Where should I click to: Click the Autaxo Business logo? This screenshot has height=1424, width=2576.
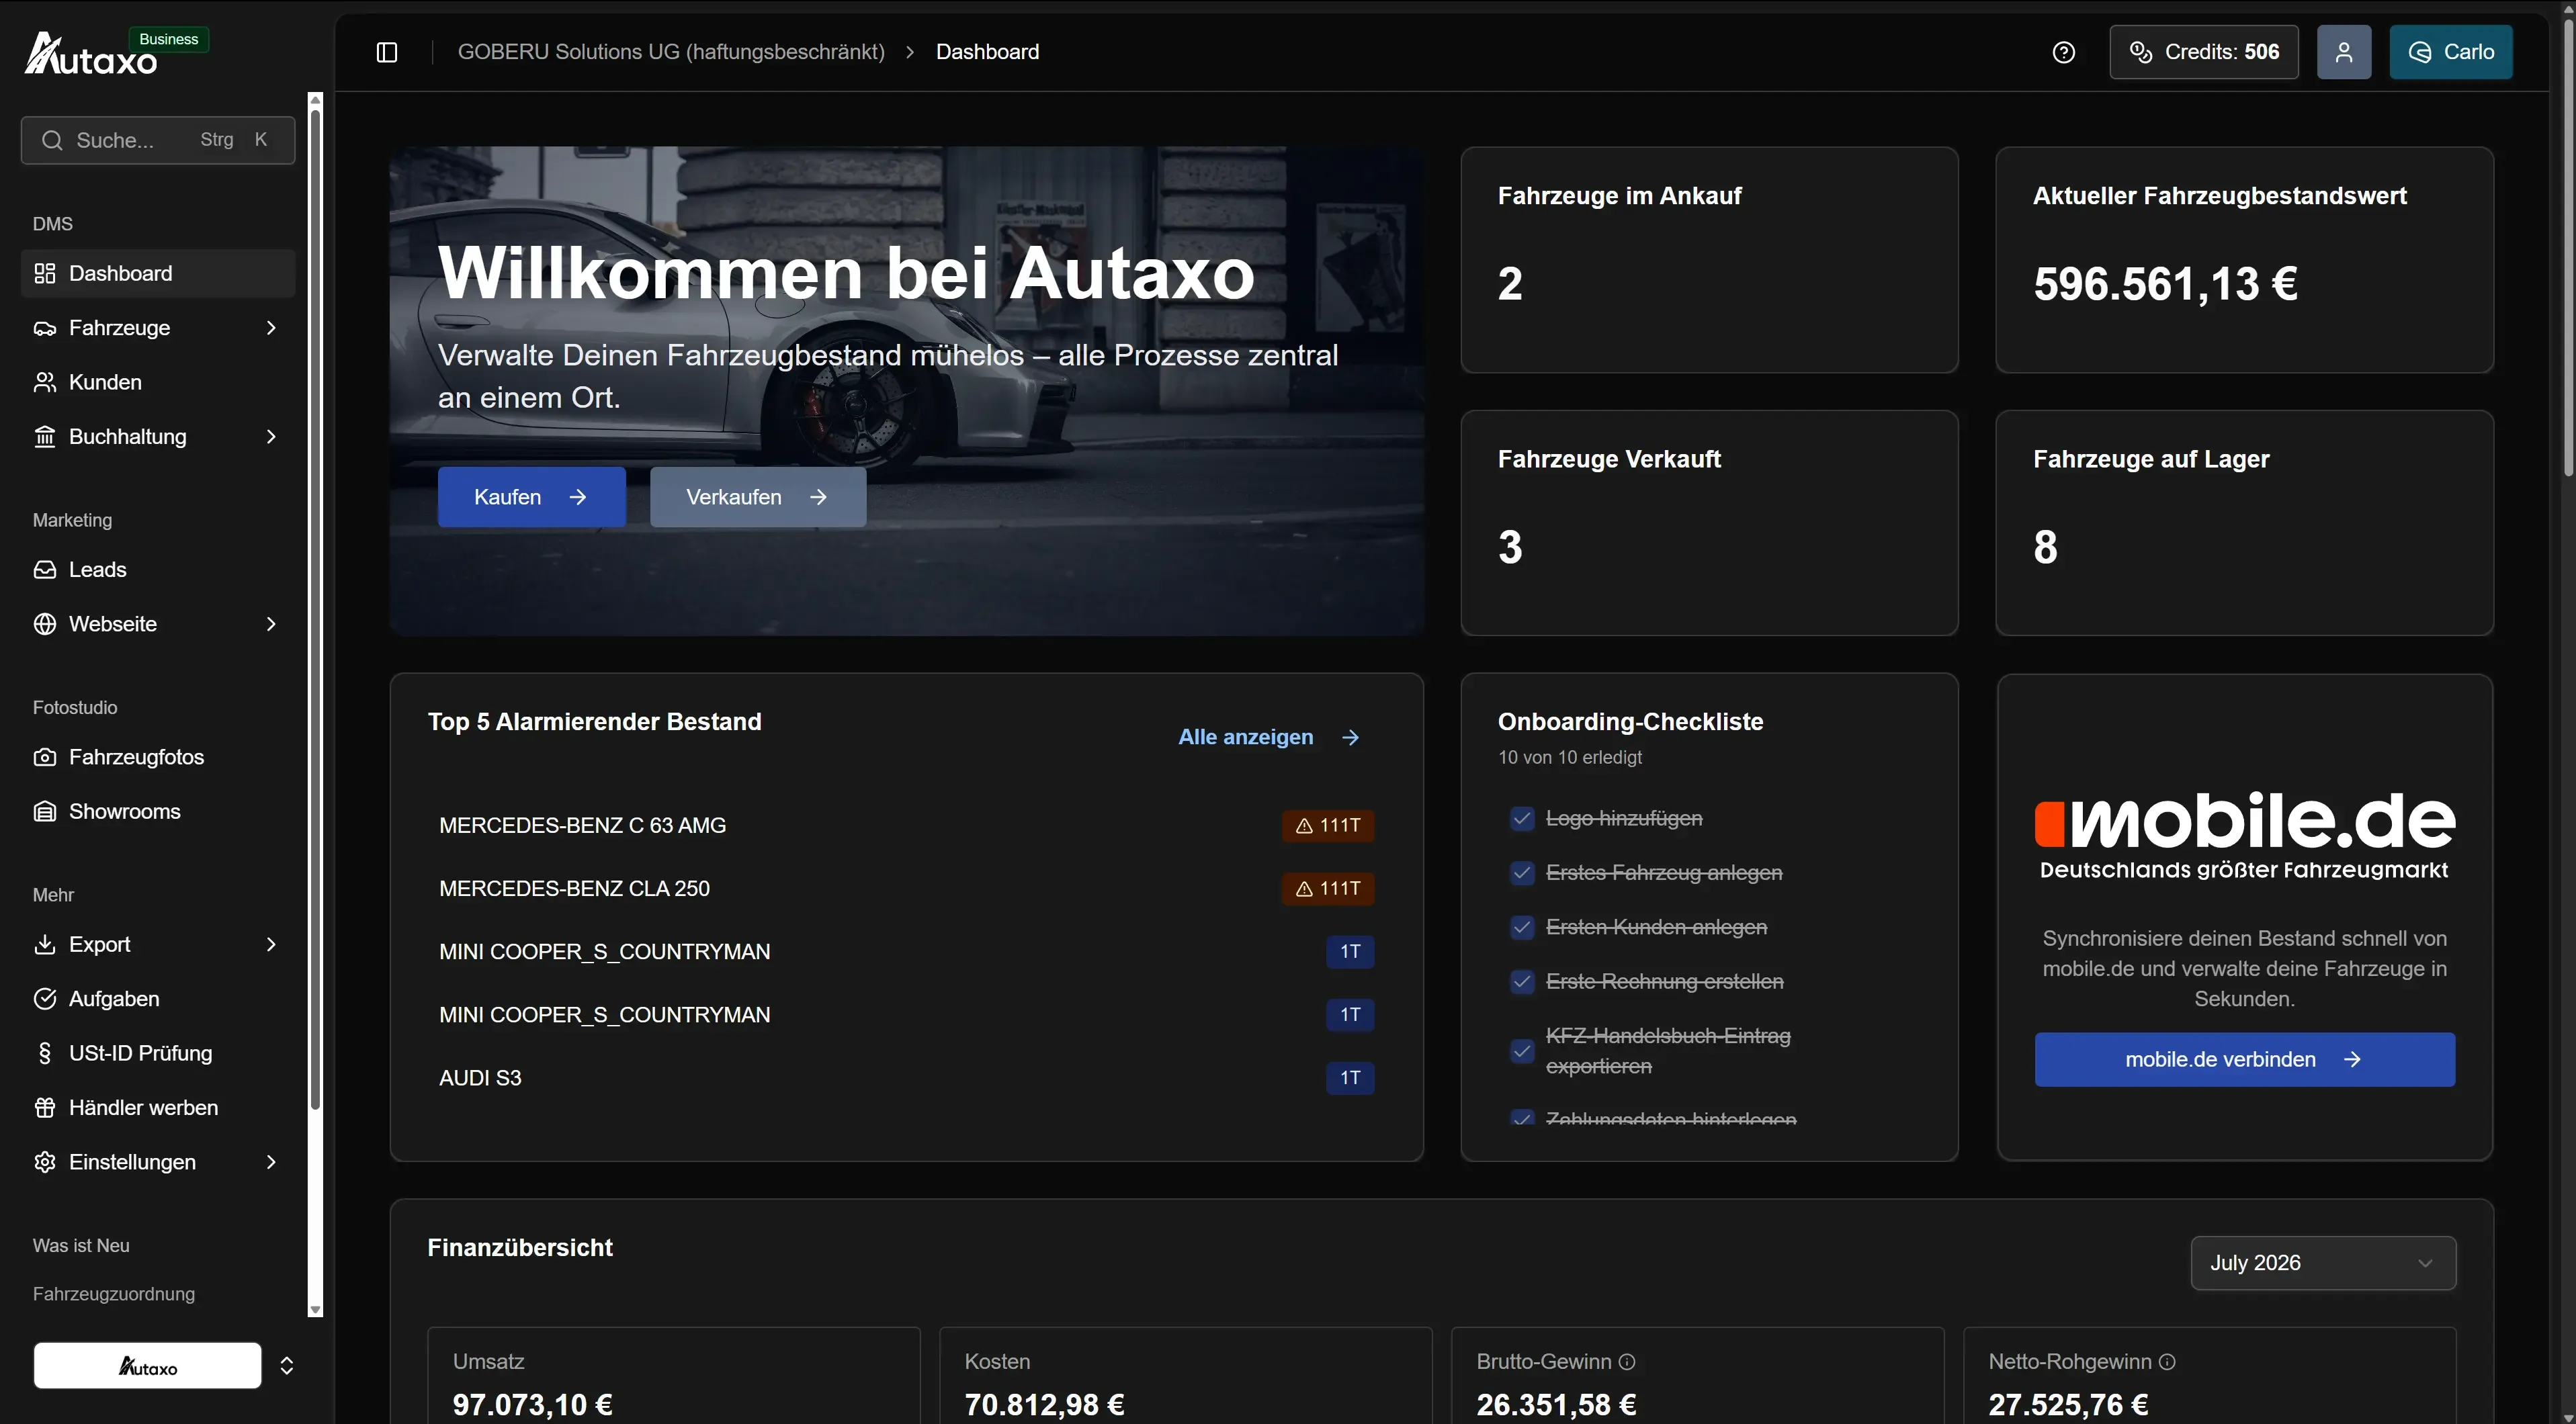[x=116, y=53]
